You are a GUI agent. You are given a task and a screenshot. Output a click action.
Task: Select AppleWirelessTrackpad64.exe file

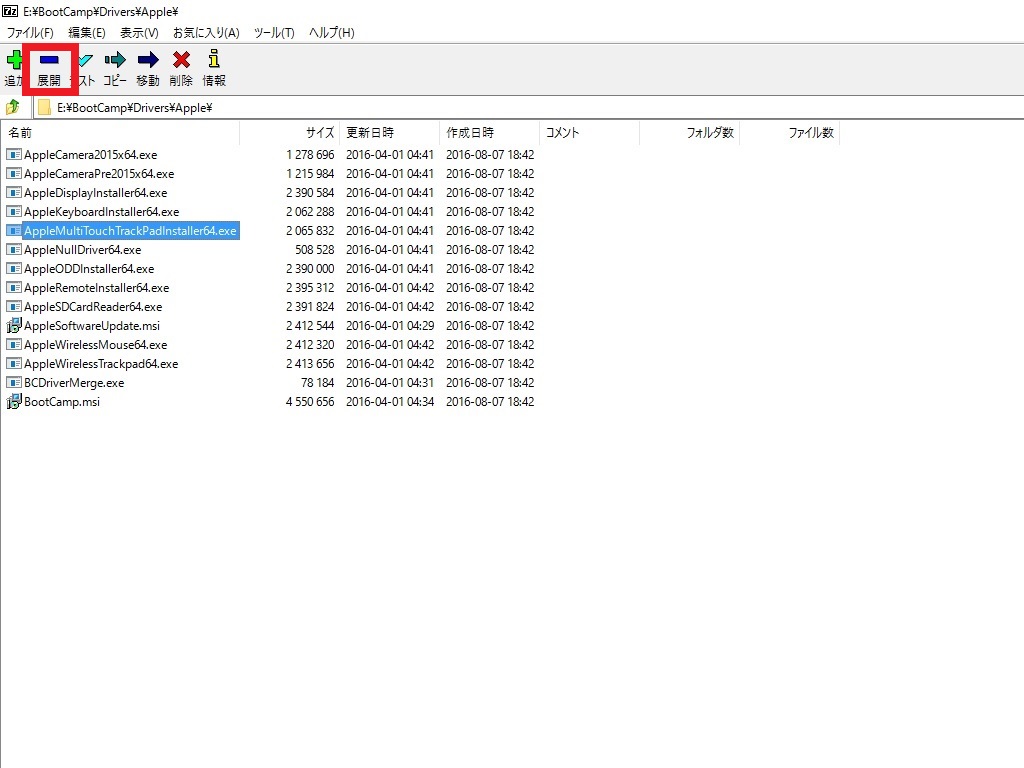click(x=101, y=363)
